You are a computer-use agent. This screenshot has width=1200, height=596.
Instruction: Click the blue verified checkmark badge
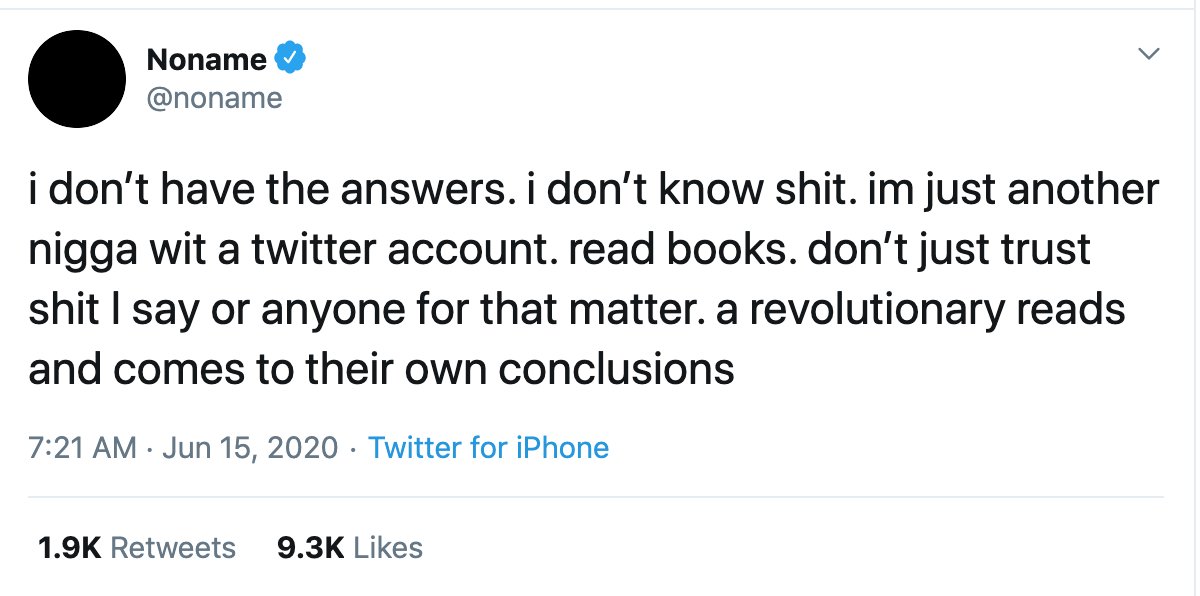(x=289, y=59)
